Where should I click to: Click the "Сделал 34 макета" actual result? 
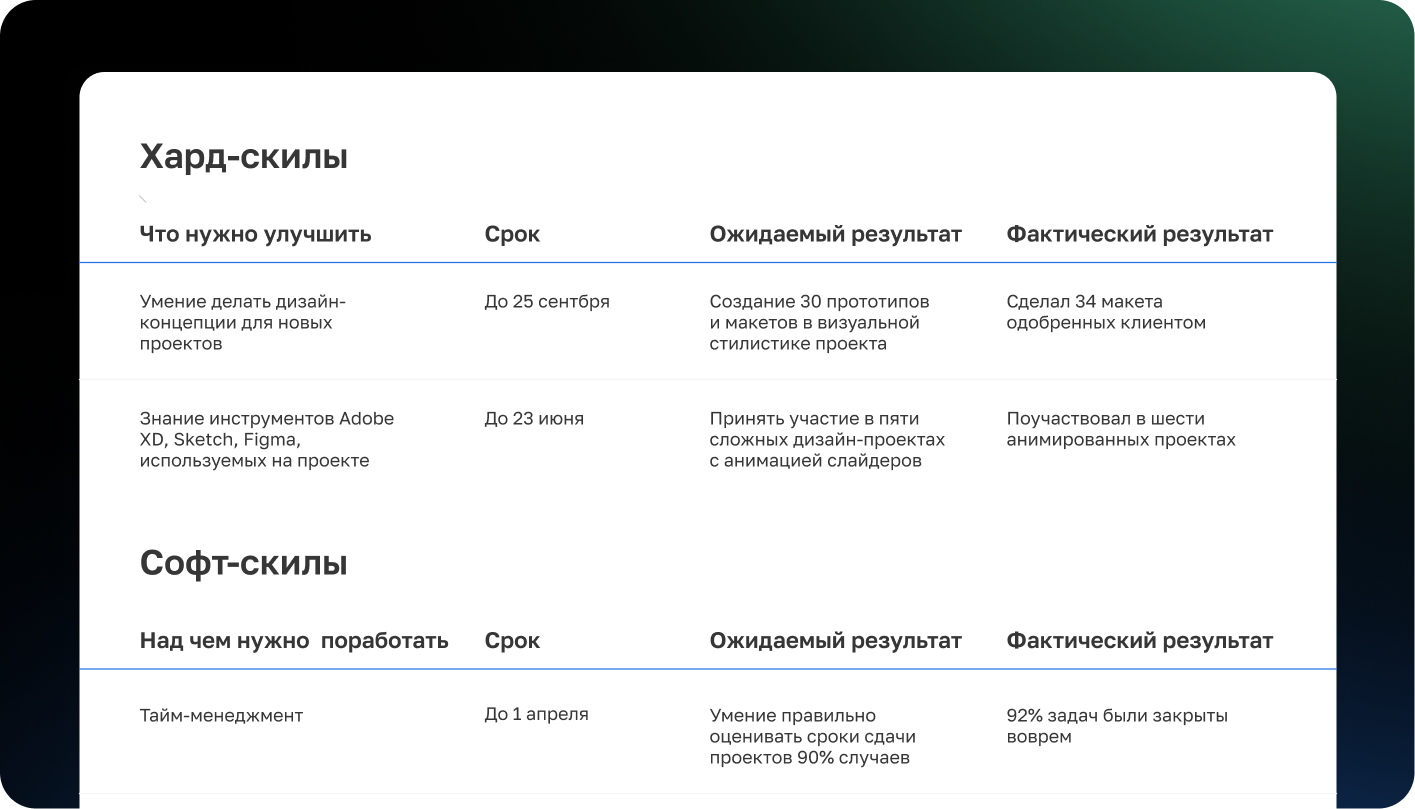1105,312
